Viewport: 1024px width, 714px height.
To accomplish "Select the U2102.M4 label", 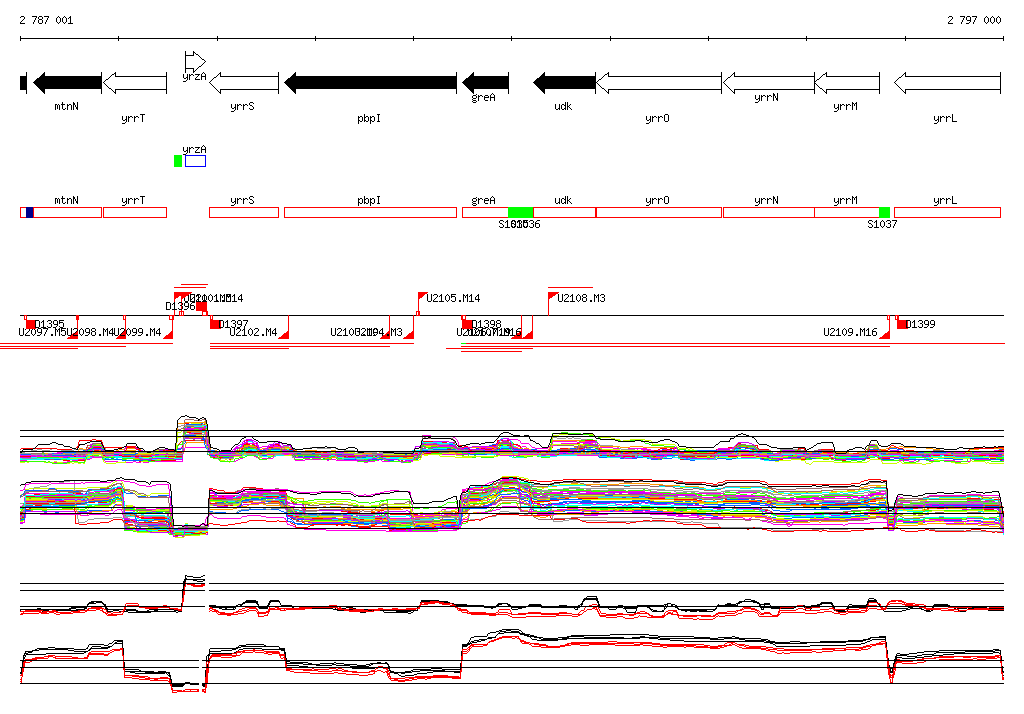I will (x=253, y=333).
